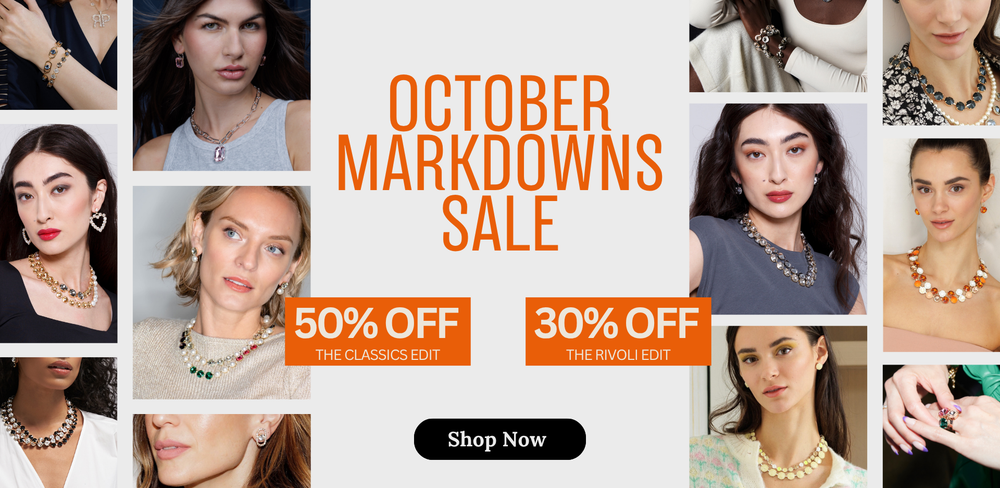Open close-up photo of ear with earring

coord(222,451)
